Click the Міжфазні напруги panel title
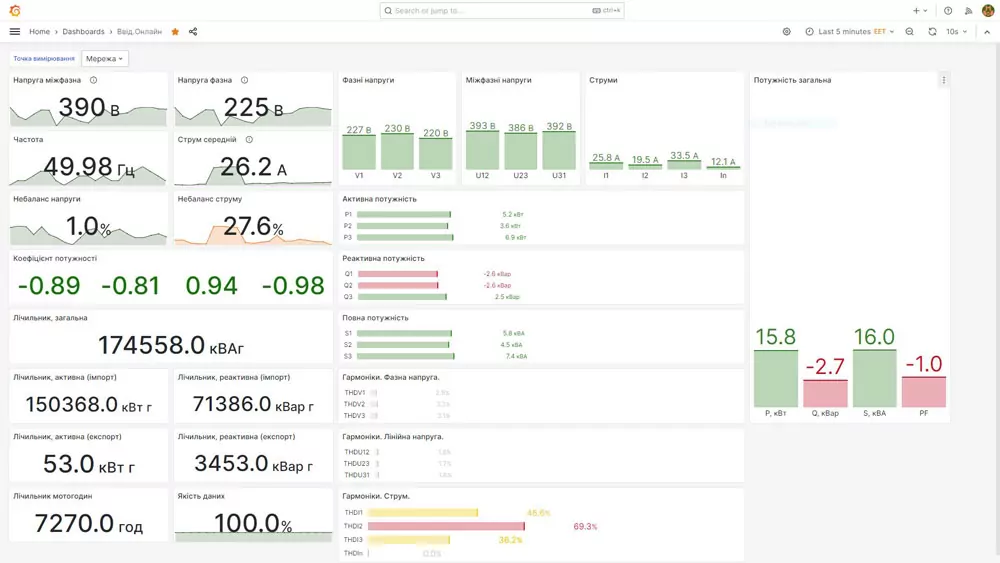This screenshot has width=1000, height=563. tap(498, 80)
